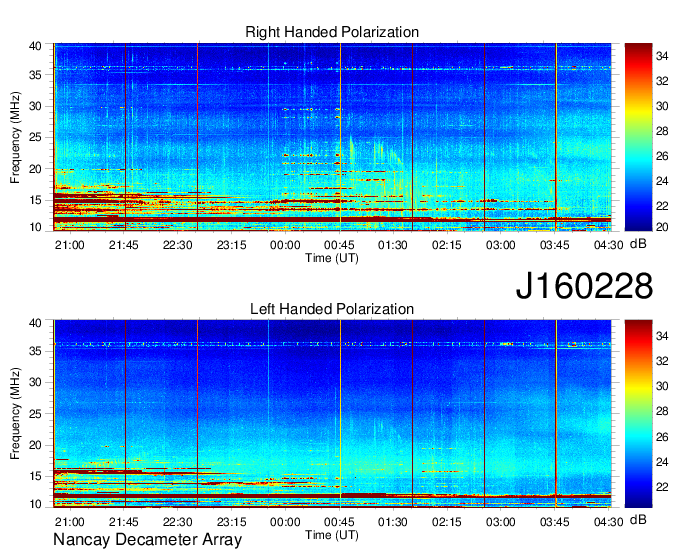Click the Left Handed Polarization color scale bar
Image resolution: width=680 pixels, height=552 pixels.
[638, 414]
